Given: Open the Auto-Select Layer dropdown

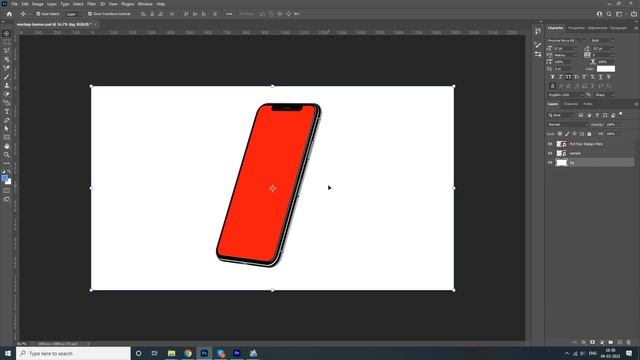Looking at the screenshot, I should click(73, 14).
